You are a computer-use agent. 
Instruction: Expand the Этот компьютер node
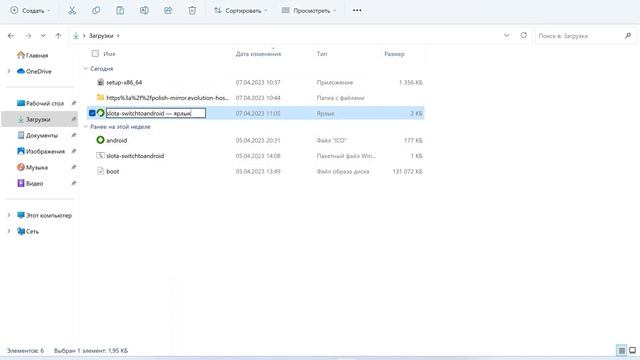pos(9,215)
